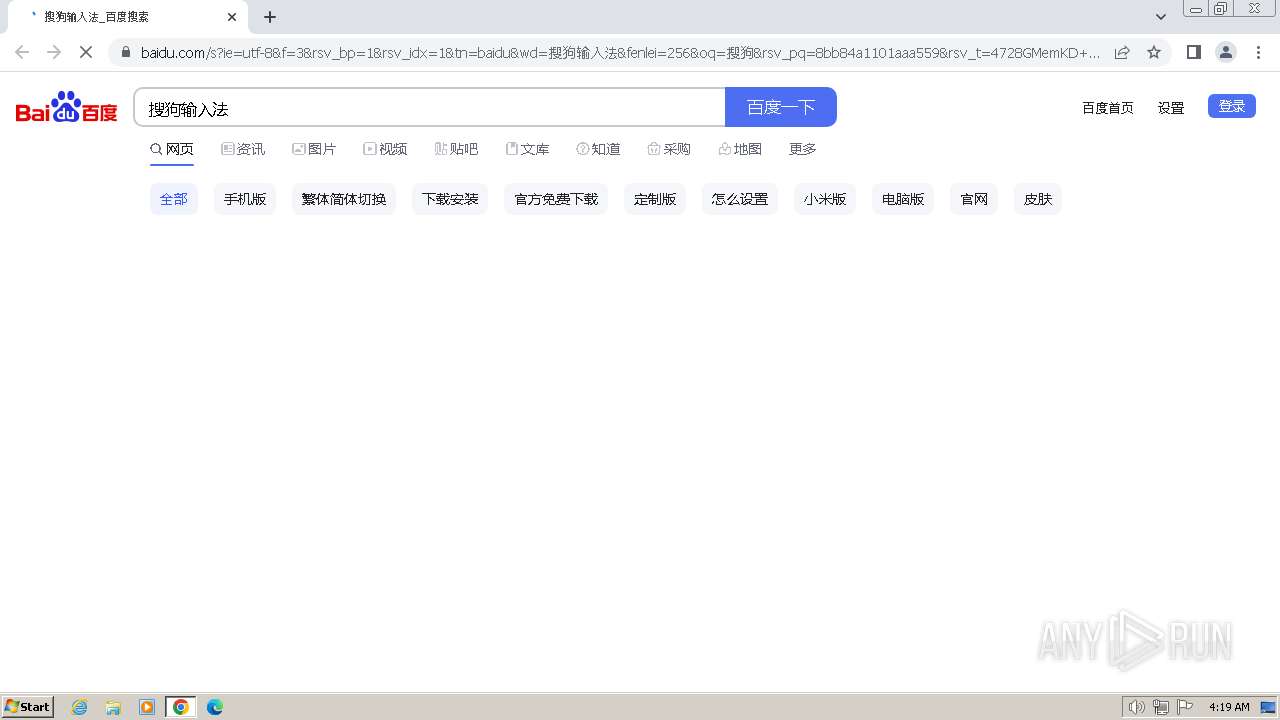Click the search box with 搜狗输入法
The width and height of the screenshot is (1280, 720).
click(x=429, y=108)
